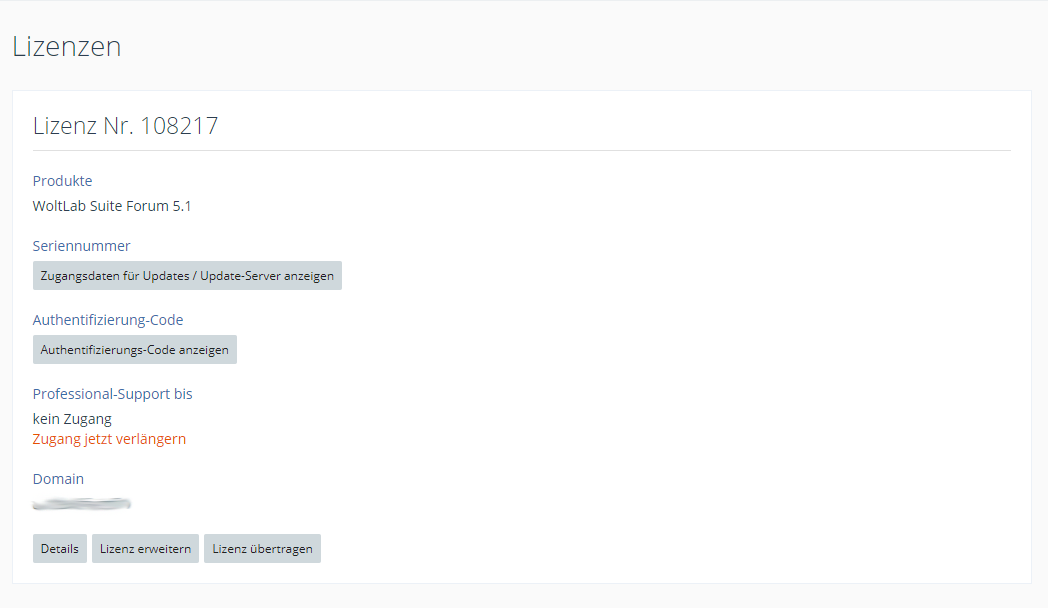Click the words 'Lizenz Nr.' in the card title

(83, 126)
